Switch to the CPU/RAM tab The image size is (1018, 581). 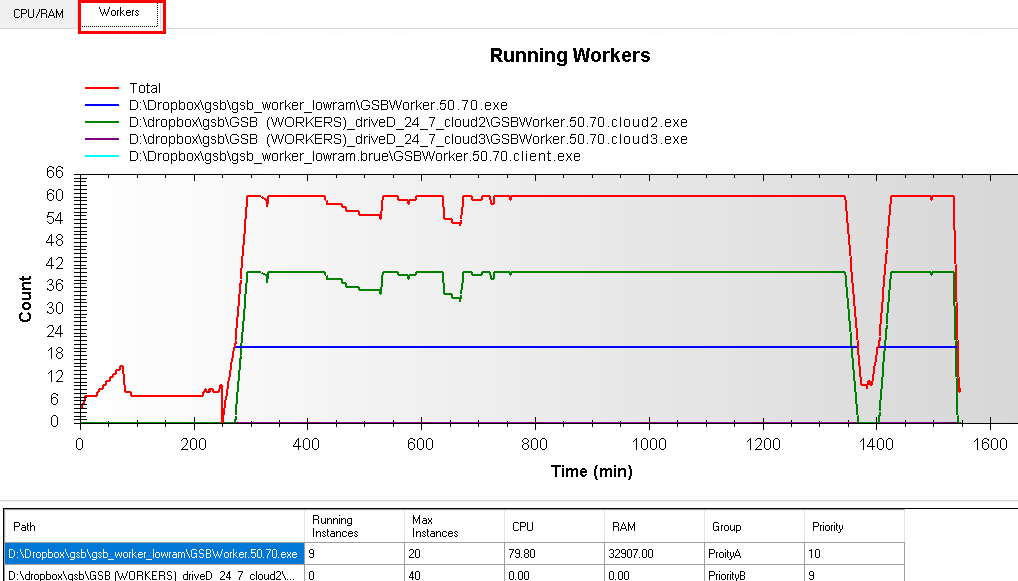(38, 13)
